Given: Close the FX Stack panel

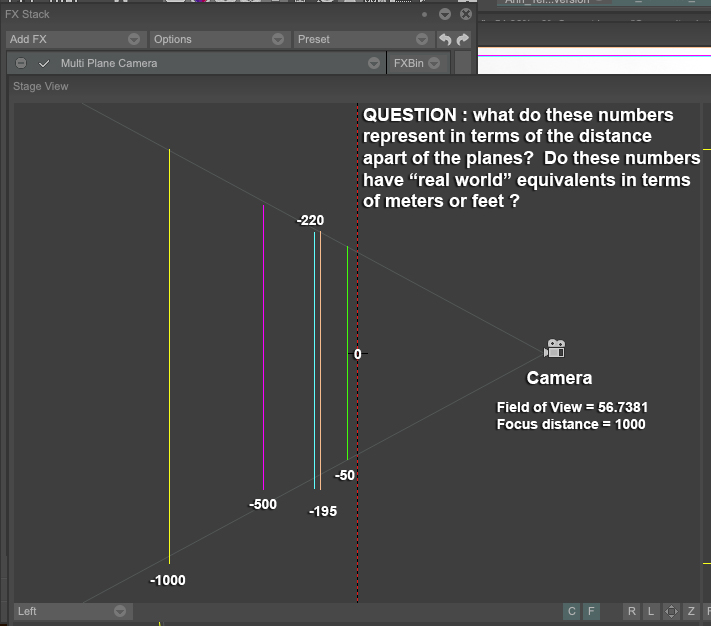Looking at the screenshot, I should point(466,15).
